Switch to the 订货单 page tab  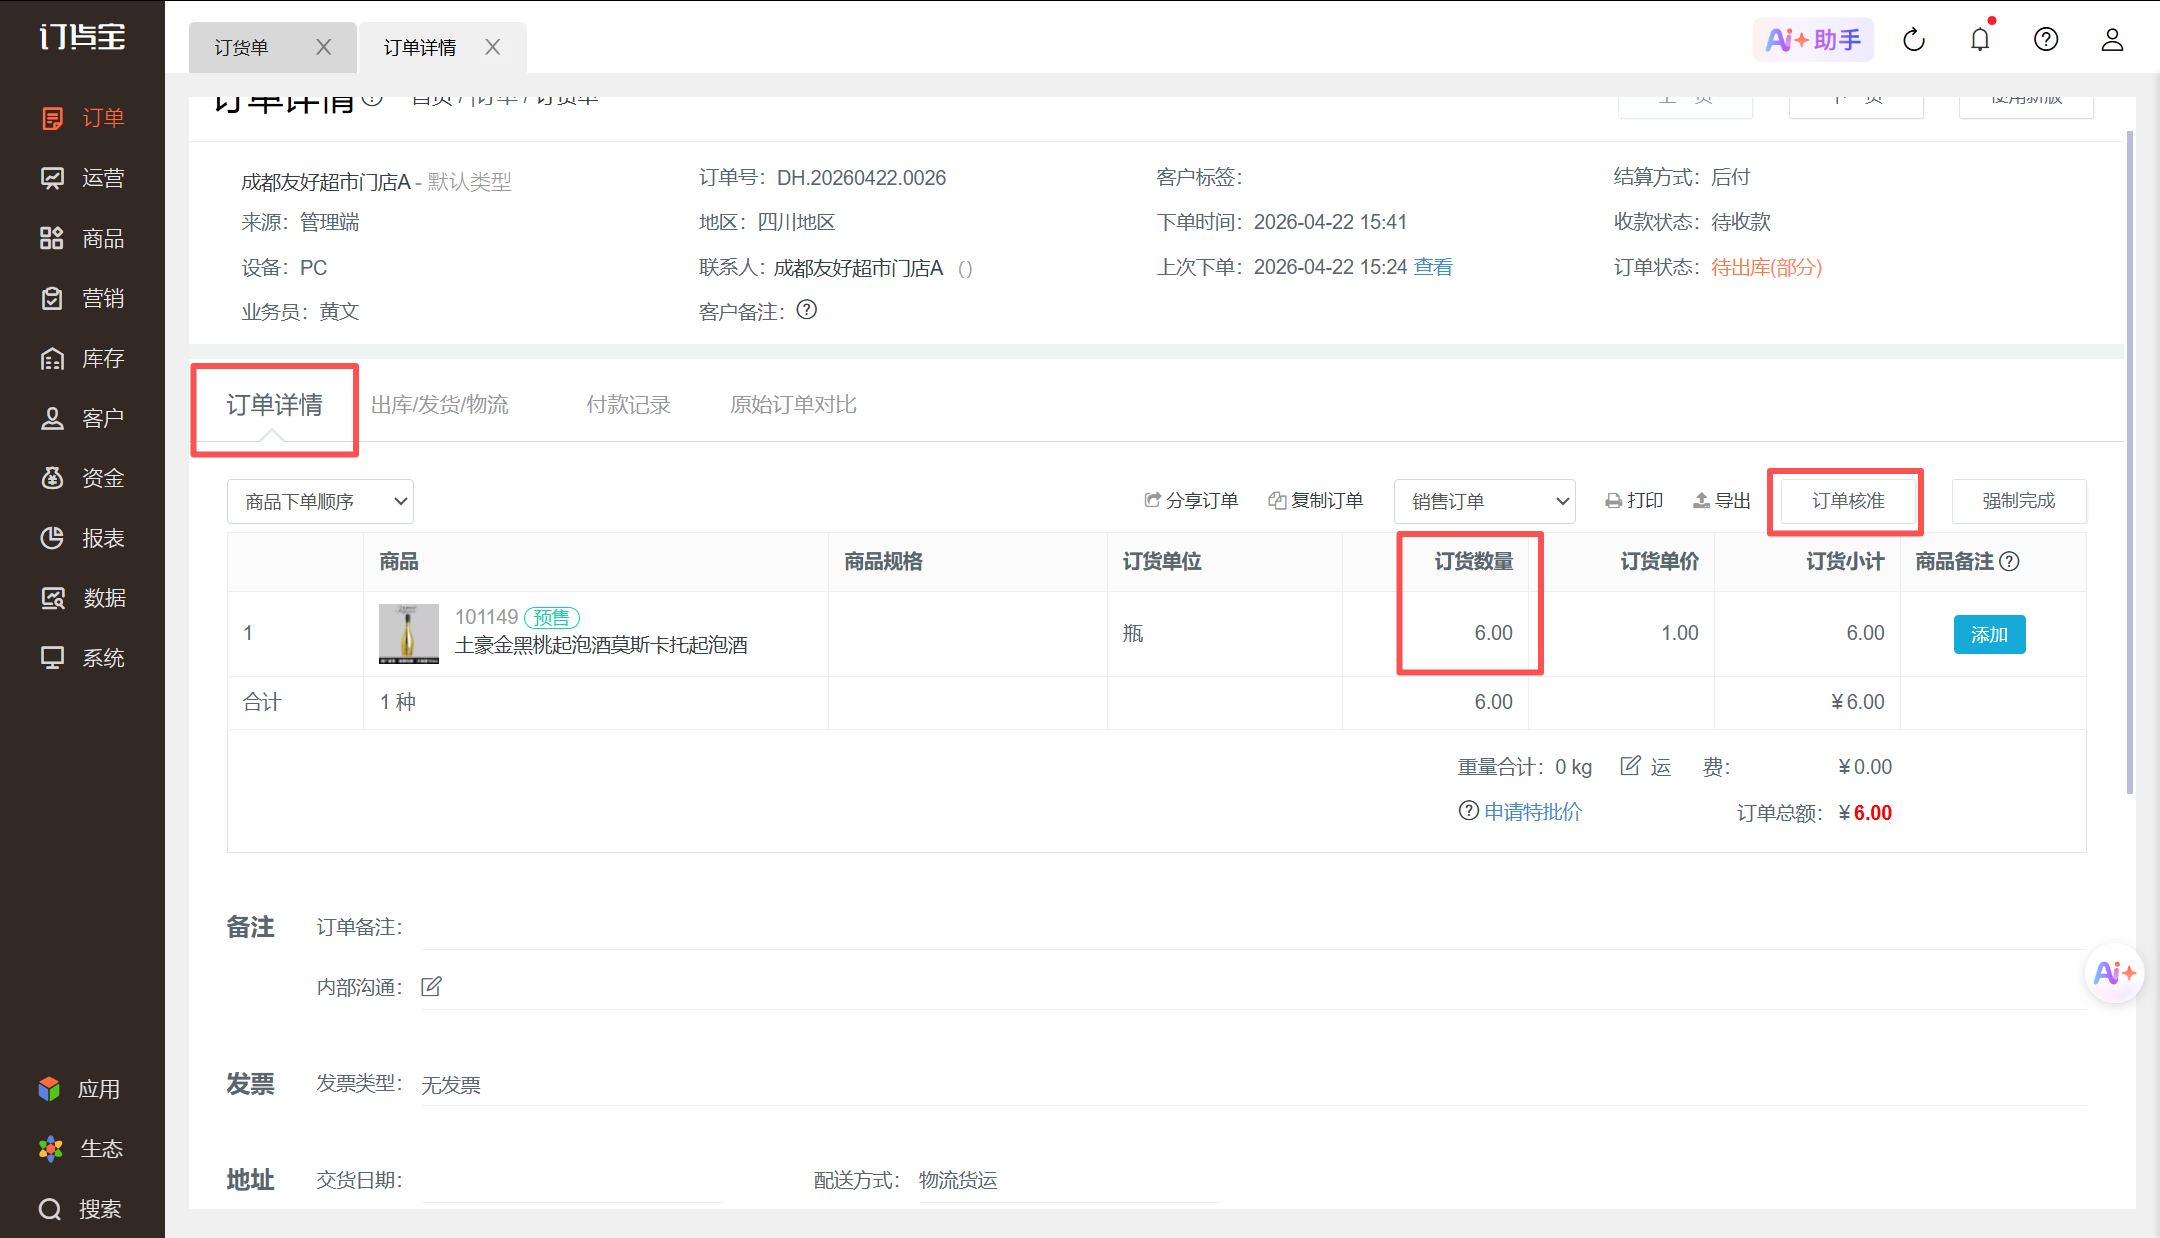click(x=241, y=47)
